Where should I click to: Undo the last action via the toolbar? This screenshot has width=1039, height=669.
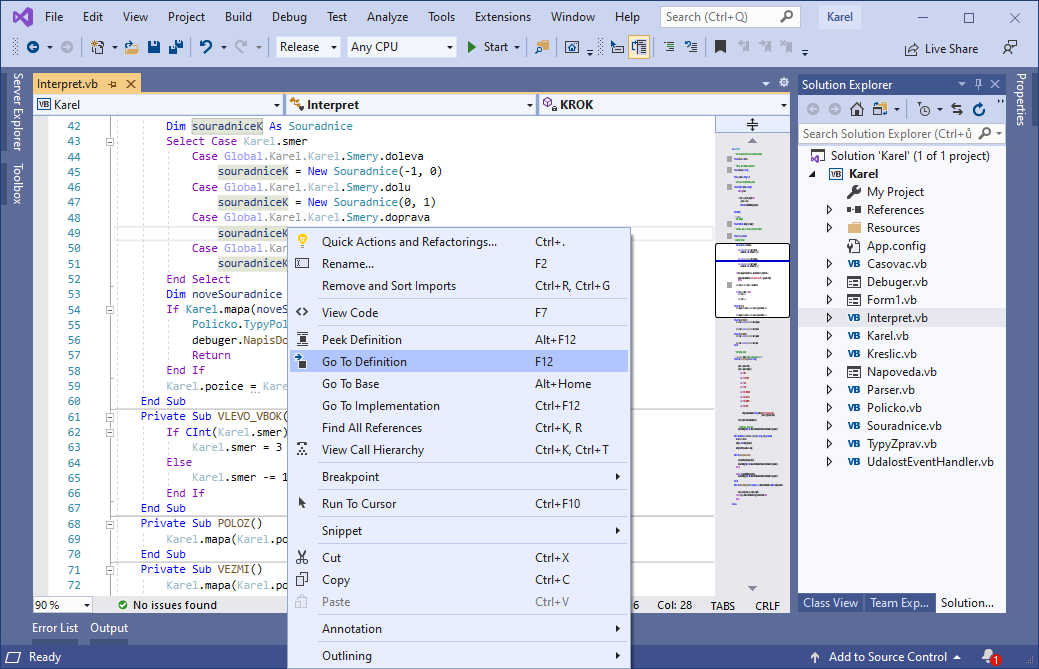(206, 47)
